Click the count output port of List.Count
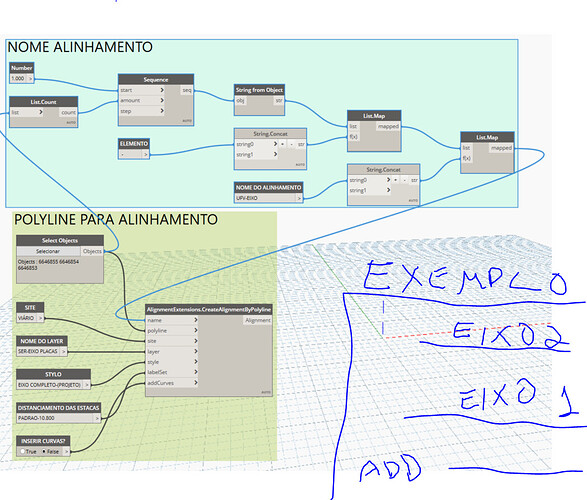Screen dimensions: 587x500 [68, 112]
